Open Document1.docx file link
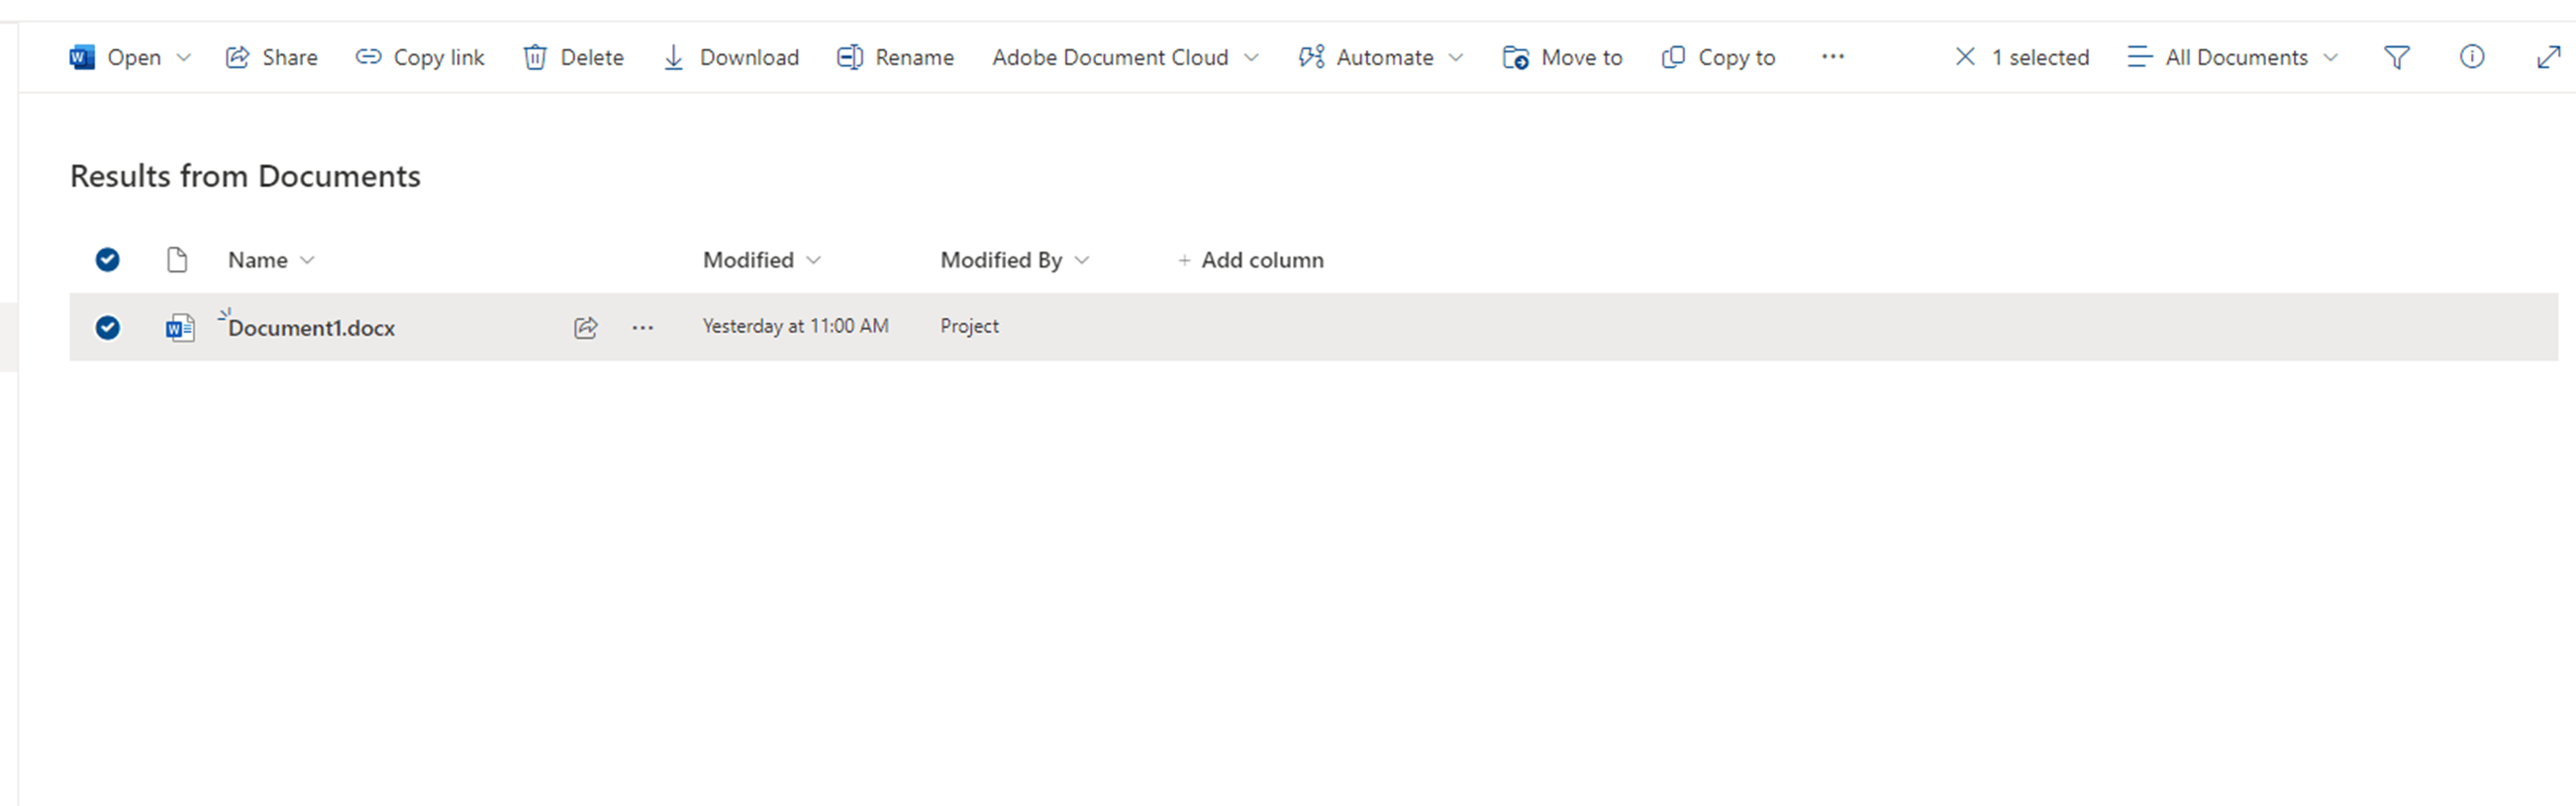2576x806 pixels. pos(311,328)
